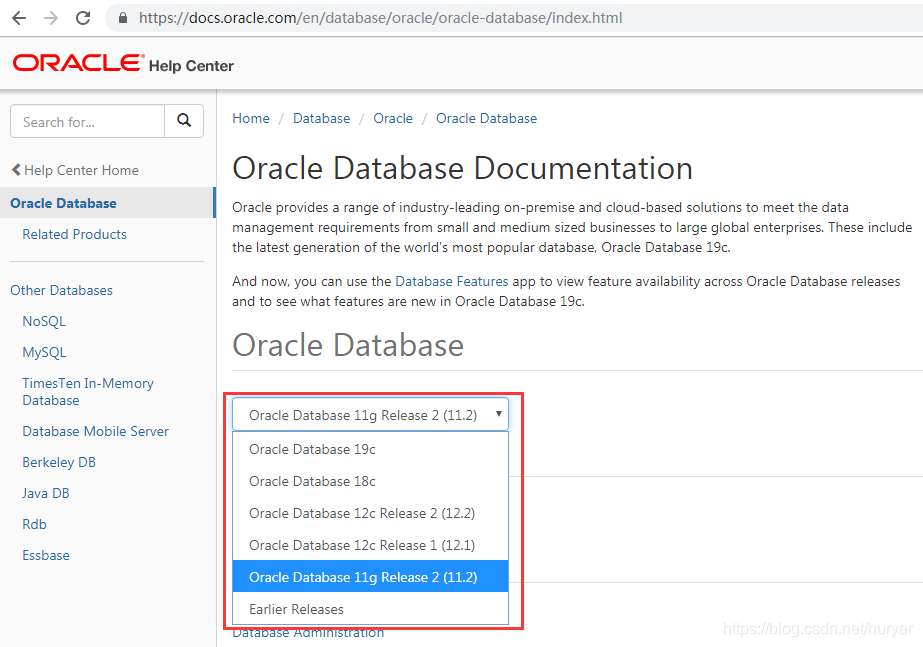Open Other Databases sidebar link
The image size is (923, 647).
point(61,290)
